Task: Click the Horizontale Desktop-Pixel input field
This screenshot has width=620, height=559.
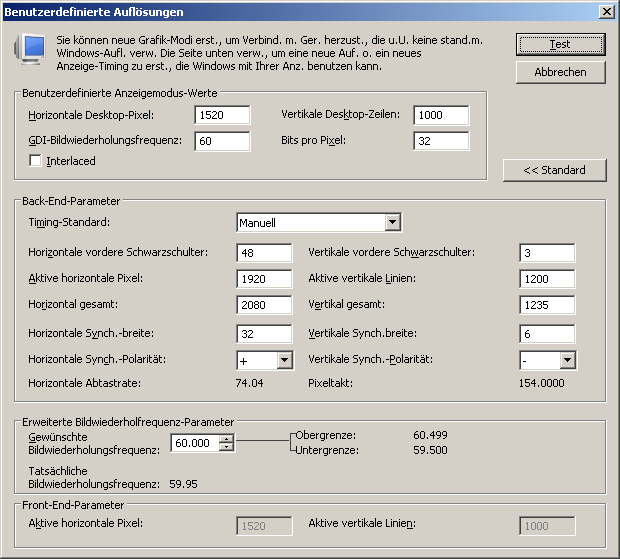Action: [222, 115]
